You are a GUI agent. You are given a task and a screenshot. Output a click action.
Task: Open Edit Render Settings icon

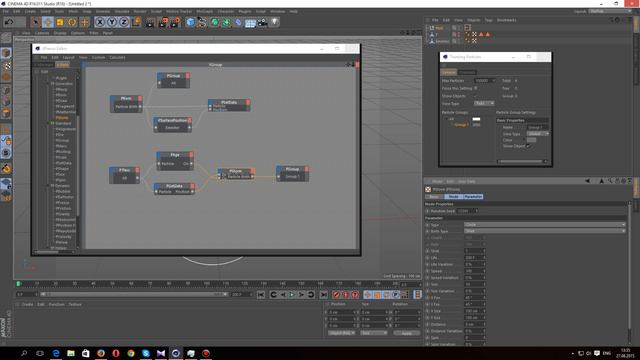[176, 22]
